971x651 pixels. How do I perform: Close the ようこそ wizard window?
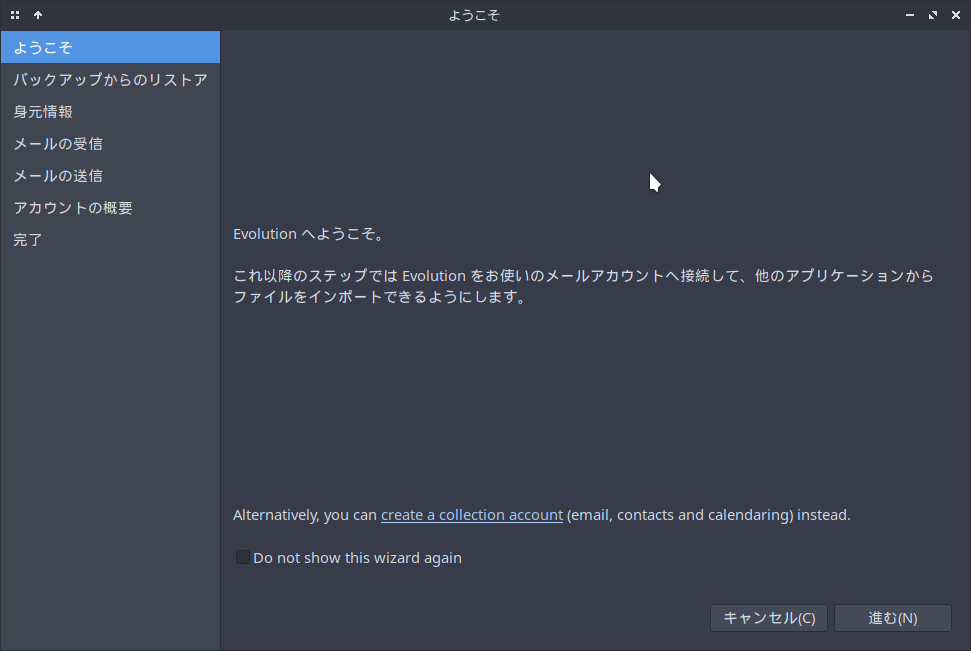click(956, 15)
